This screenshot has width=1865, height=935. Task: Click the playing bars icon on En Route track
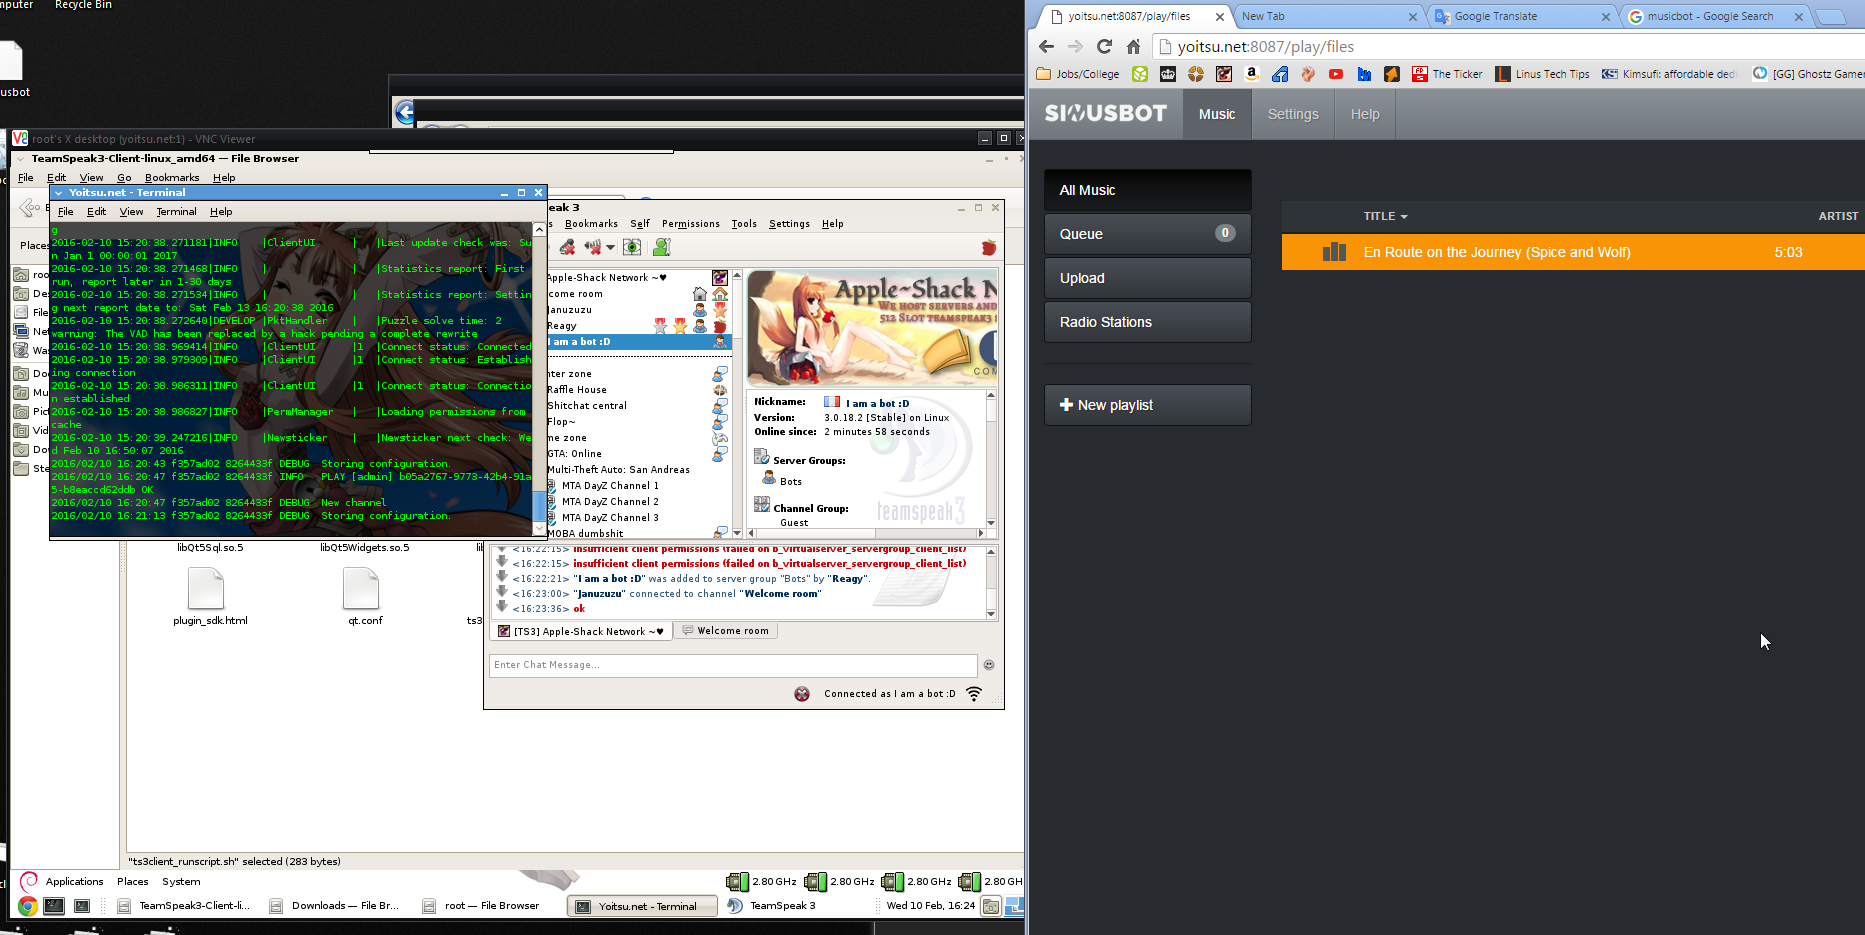coord(1334,252)
